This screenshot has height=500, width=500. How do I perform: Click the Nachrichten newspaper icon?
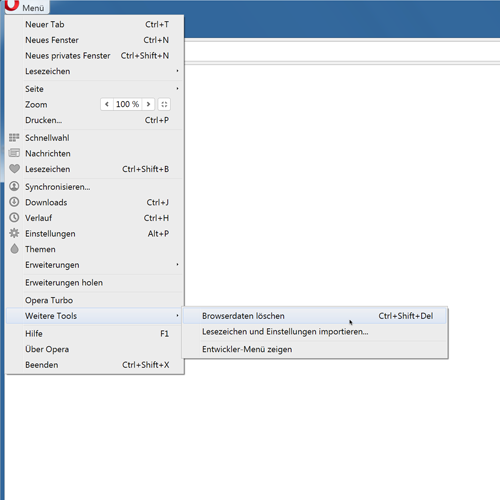14,153
